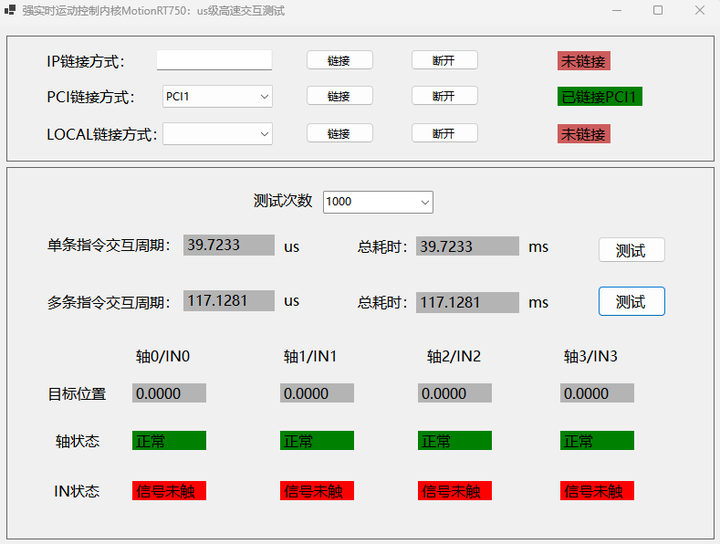720x544 pixels.
Task: Select the 单条指令交互周期 value 39.7233 us field
Action: coord(229,245)
